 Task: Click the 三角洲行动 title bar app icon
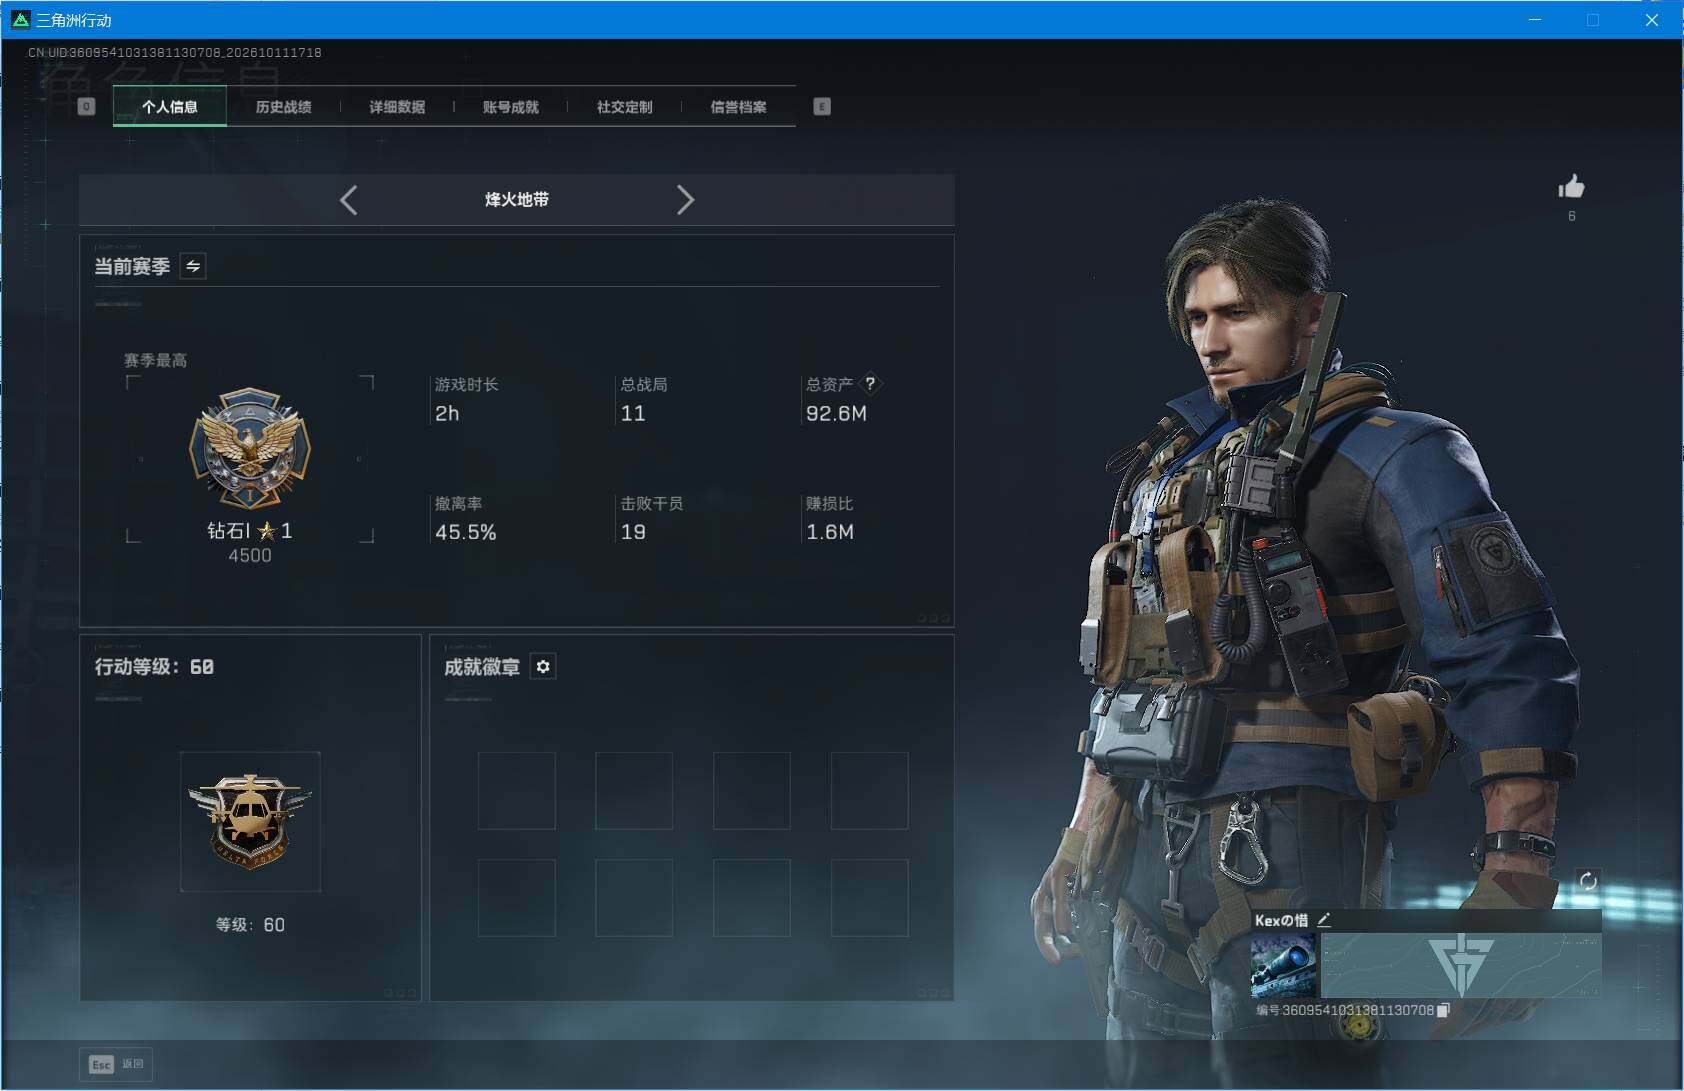[20, 19]
